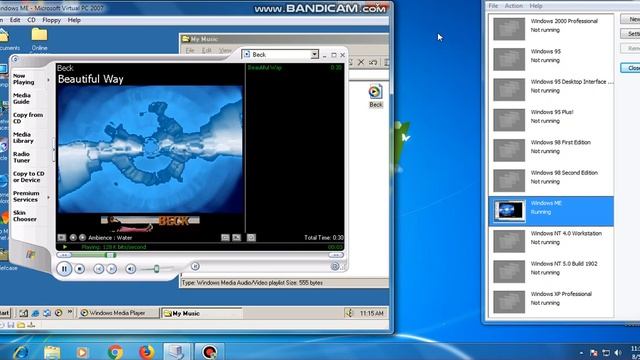Open Now Playing in Media Player

(23, 79)
